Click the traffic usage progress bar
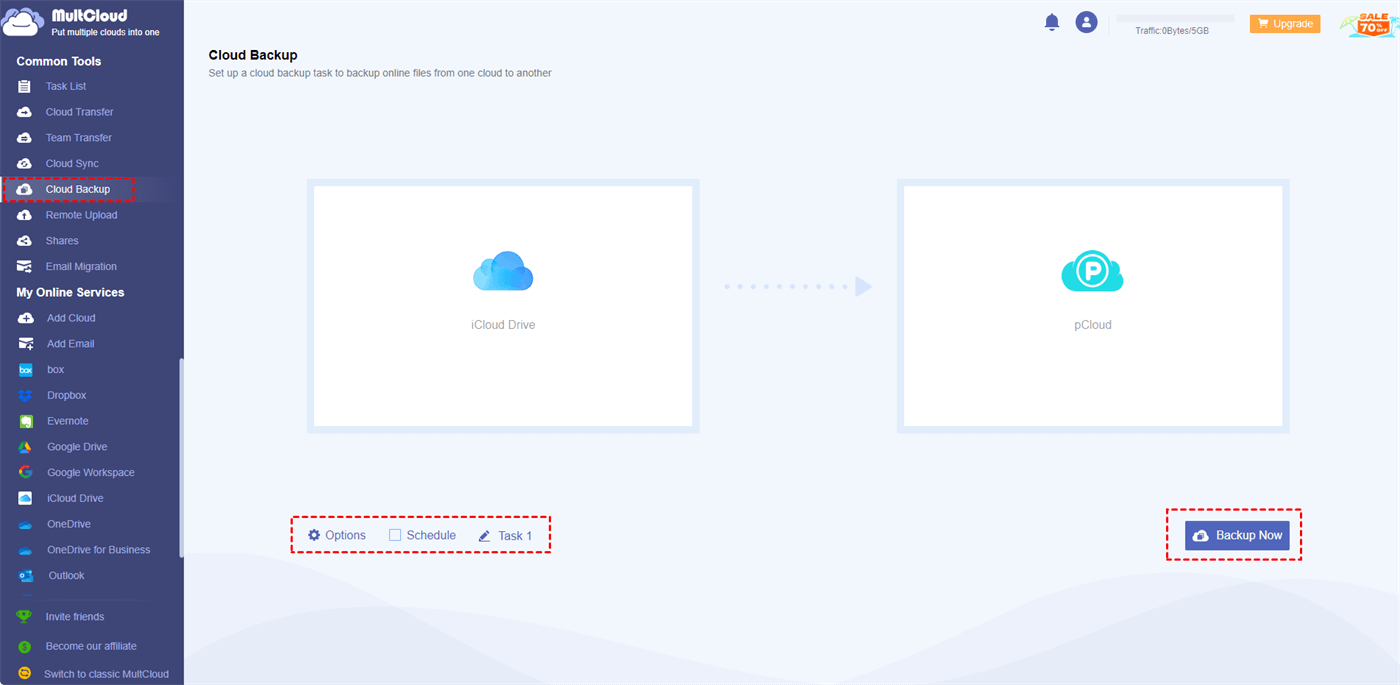Screen dimensions: 1400x685 (1175, 18)
